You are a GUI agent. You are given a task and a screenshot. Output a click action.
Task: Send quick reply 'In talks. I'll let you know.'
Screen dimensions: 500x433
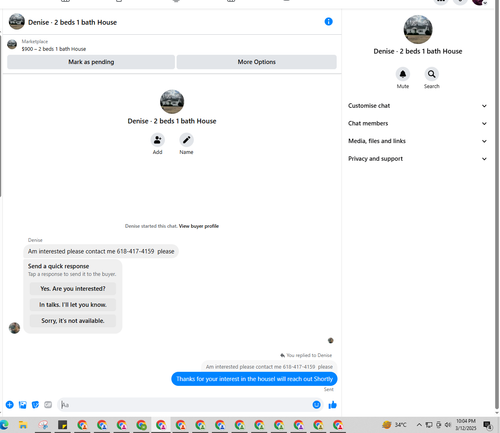[73, 305]
